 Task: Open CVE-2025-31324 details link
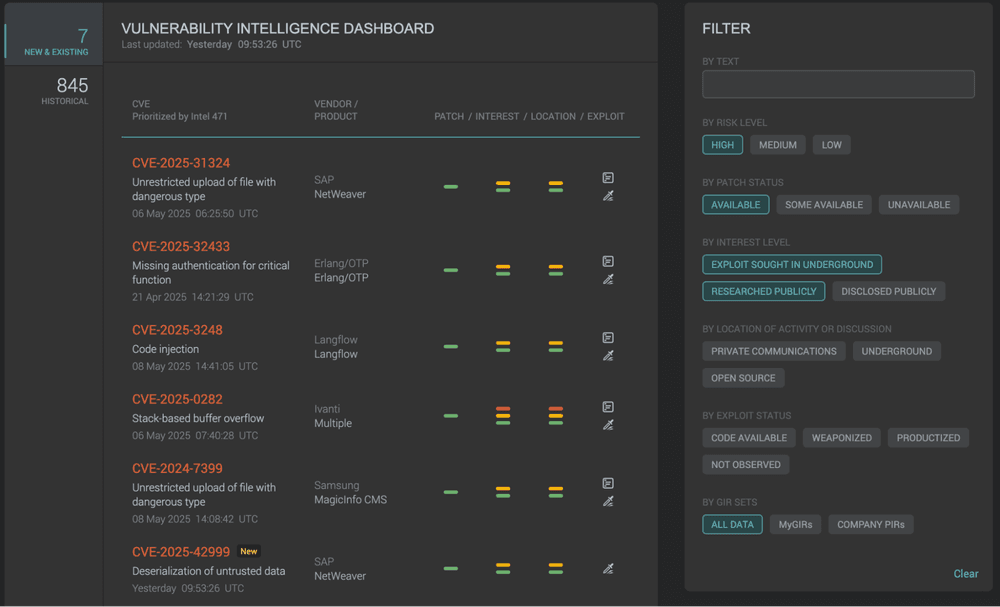[x=180, y=163]
